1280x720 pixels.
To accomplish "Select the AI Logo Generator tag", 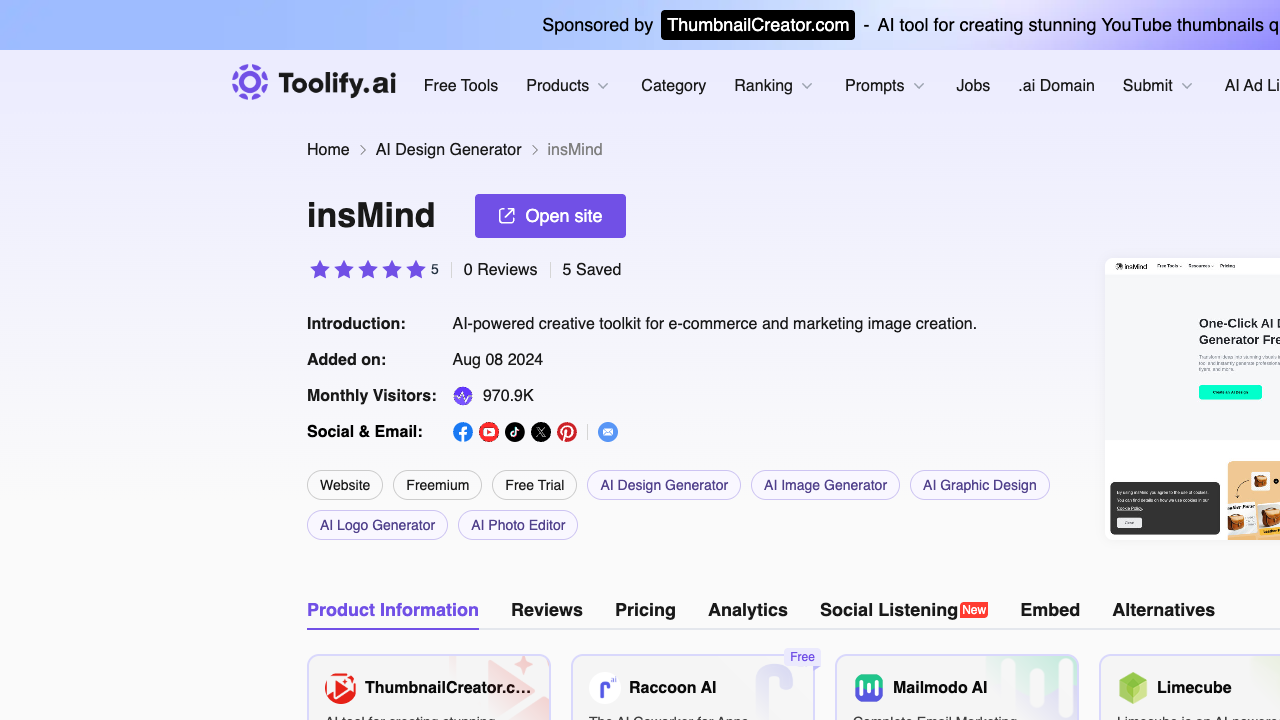I will pyautogui.click(x=377, y=525).
